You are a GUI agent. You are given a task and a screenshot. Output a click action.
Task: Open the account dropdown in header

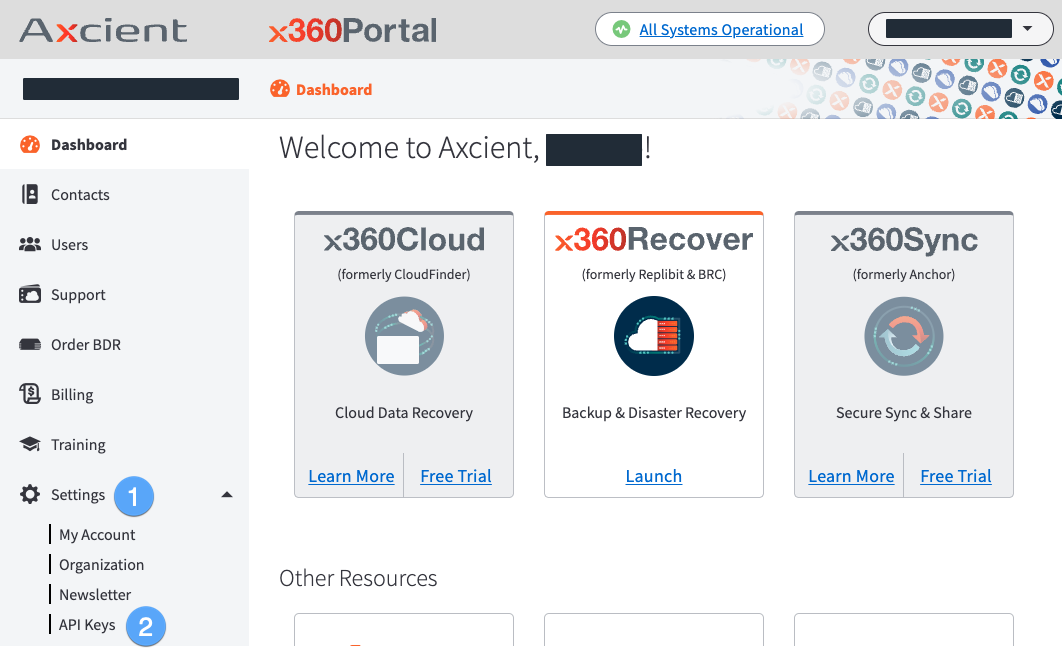(x=960, y=29)
